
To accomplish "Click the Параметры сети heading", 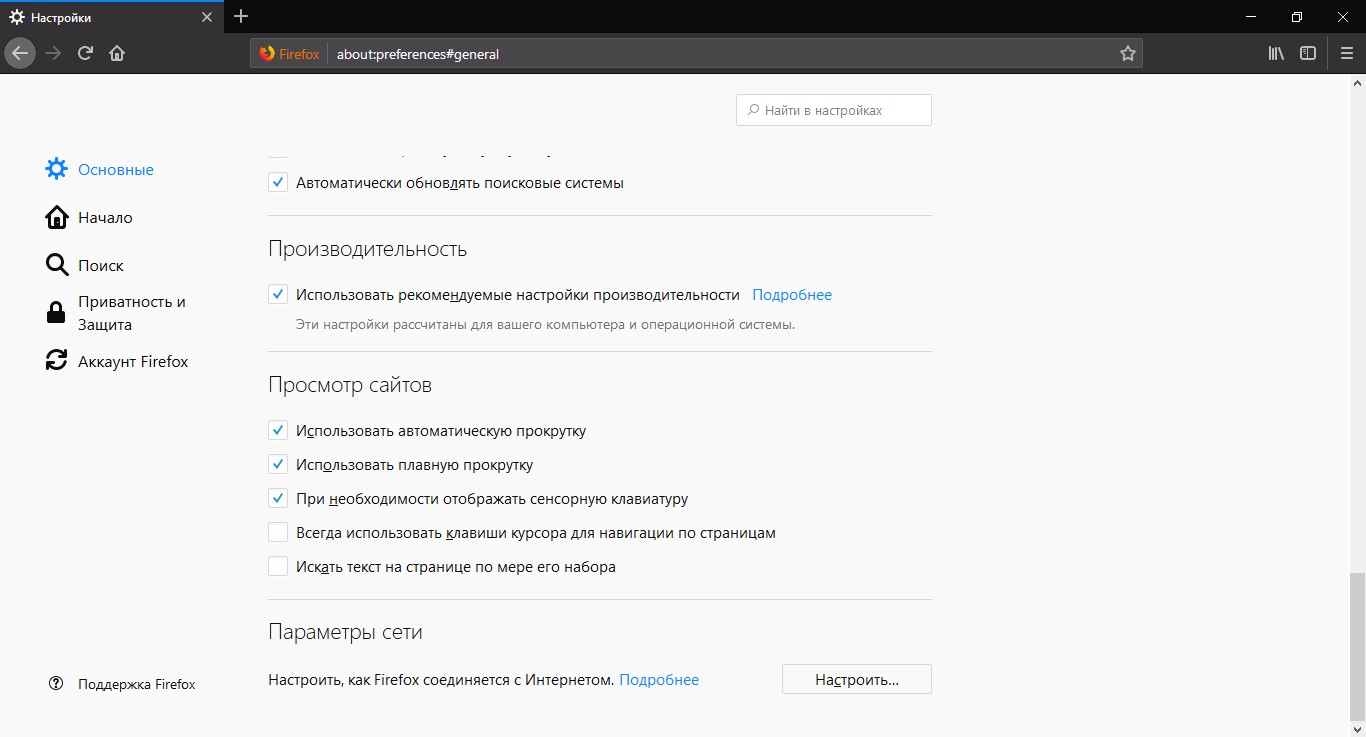I will tap(345, 633).
